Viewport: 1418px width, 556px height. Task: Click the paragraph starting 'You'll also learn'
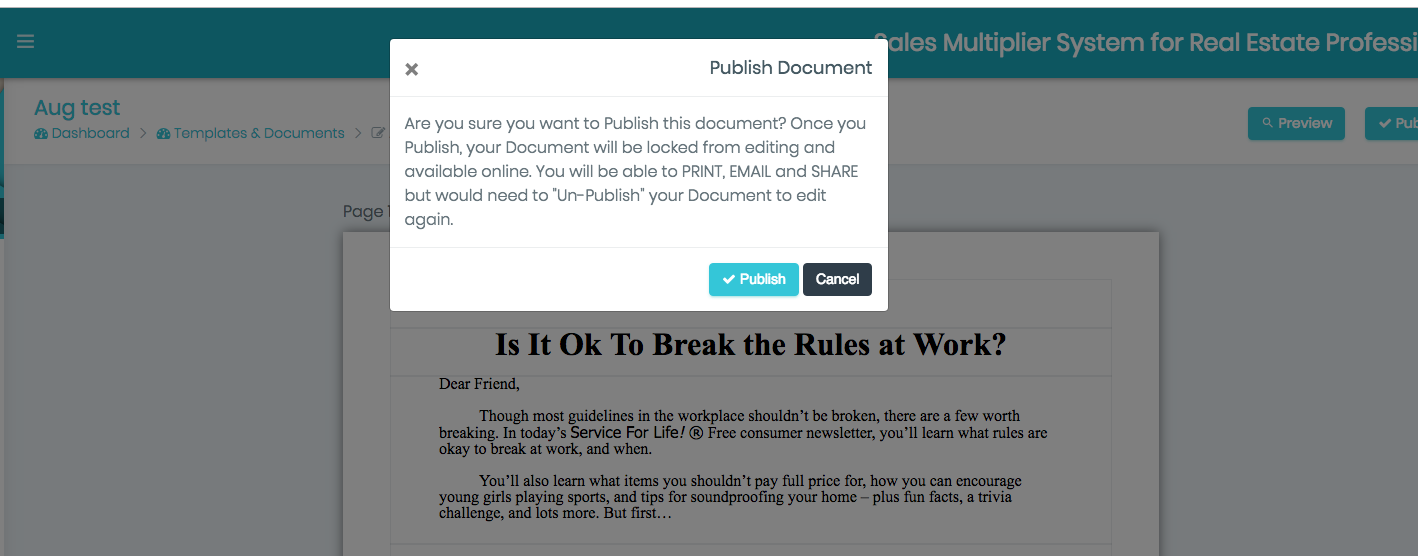point(740,497)
